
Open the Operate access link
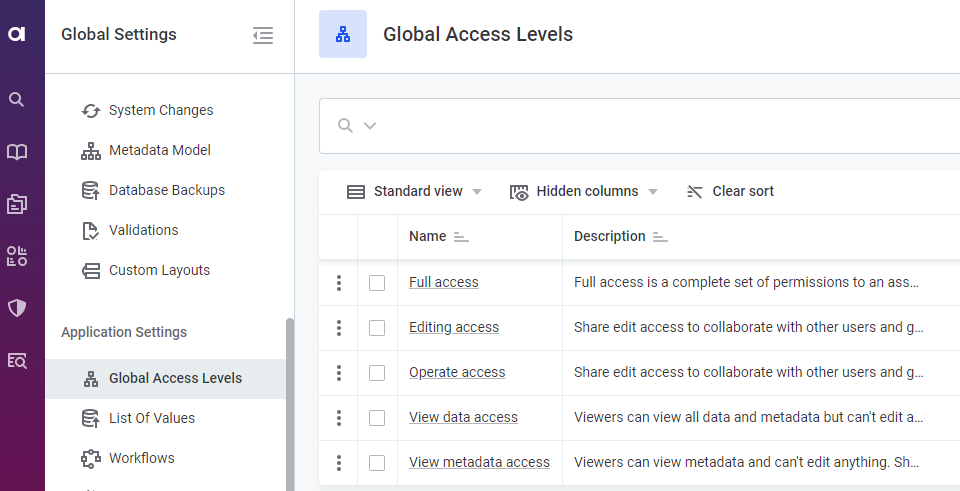pyautogui.click(x=457, y=373)
